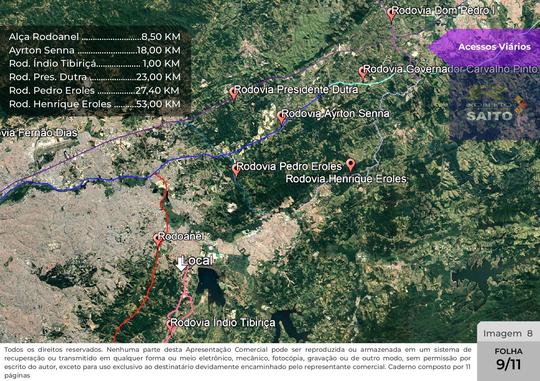Click the copyright disclaimer text footer
The image size is (540, 381).
point(238,362)
